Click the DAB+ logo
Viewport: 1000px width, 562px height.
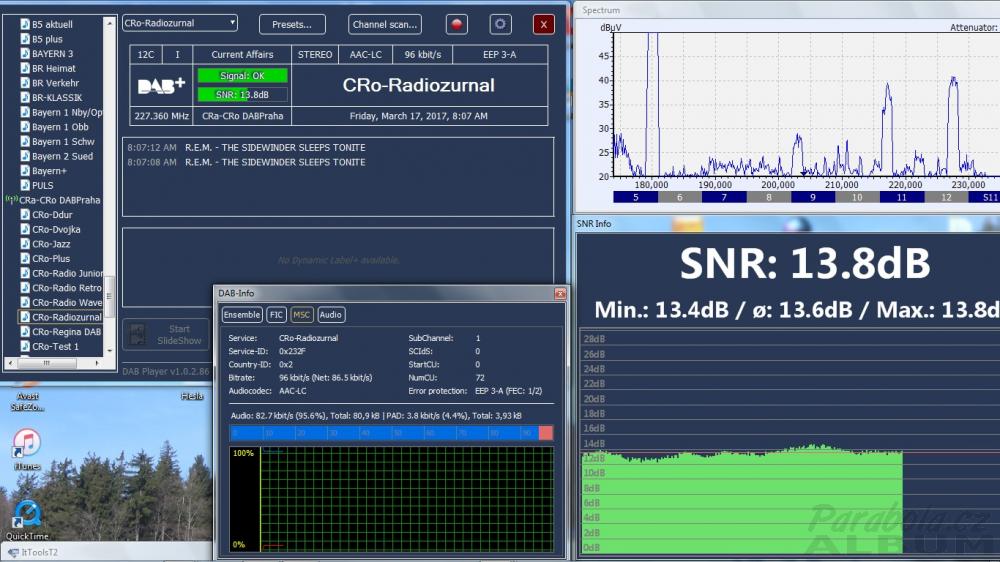(161, 85)
